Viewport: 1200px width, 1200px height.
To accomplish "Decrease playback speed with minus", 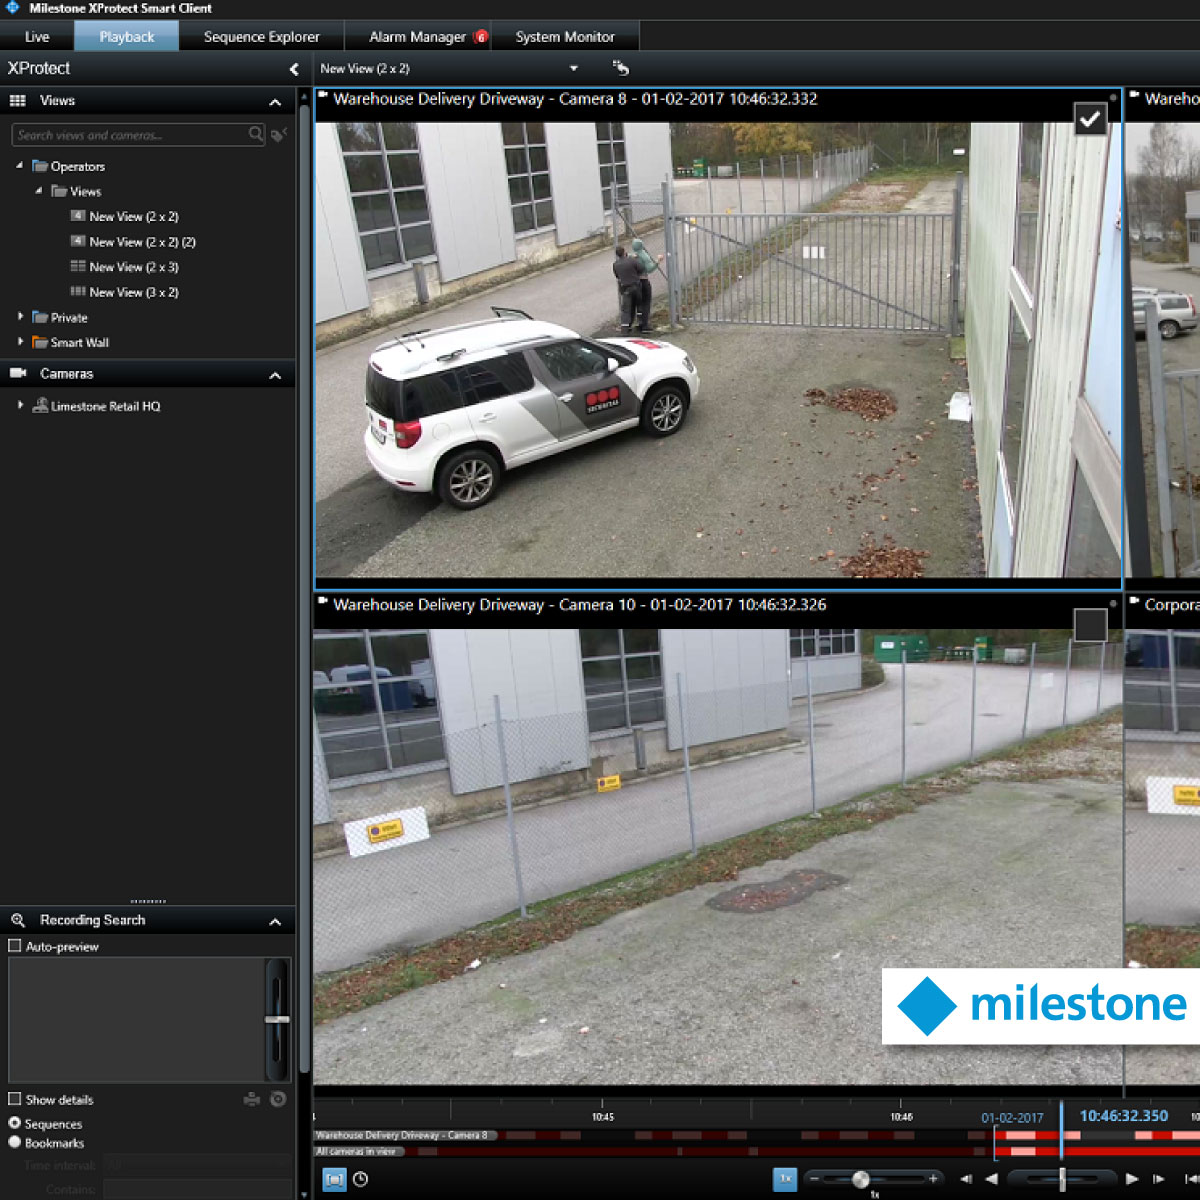I will [x=814, y=1179].
